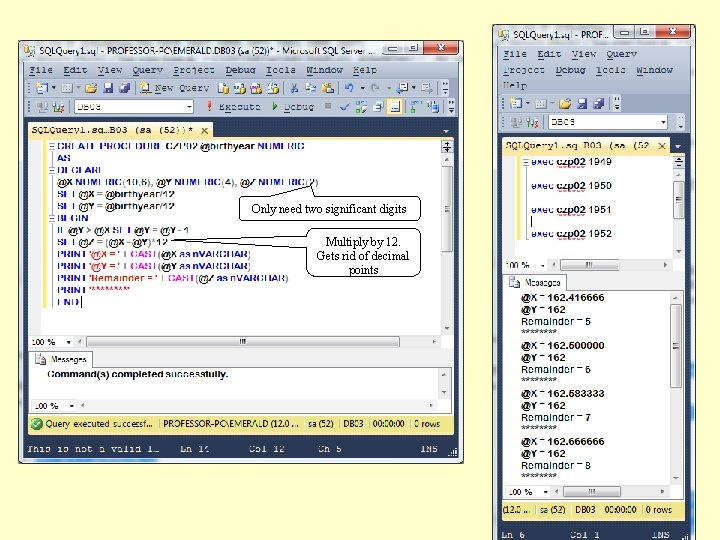Open a file using main window's folder icon
Screen dimensions: 720x540
pyautogui.click(x=91, y=88)
